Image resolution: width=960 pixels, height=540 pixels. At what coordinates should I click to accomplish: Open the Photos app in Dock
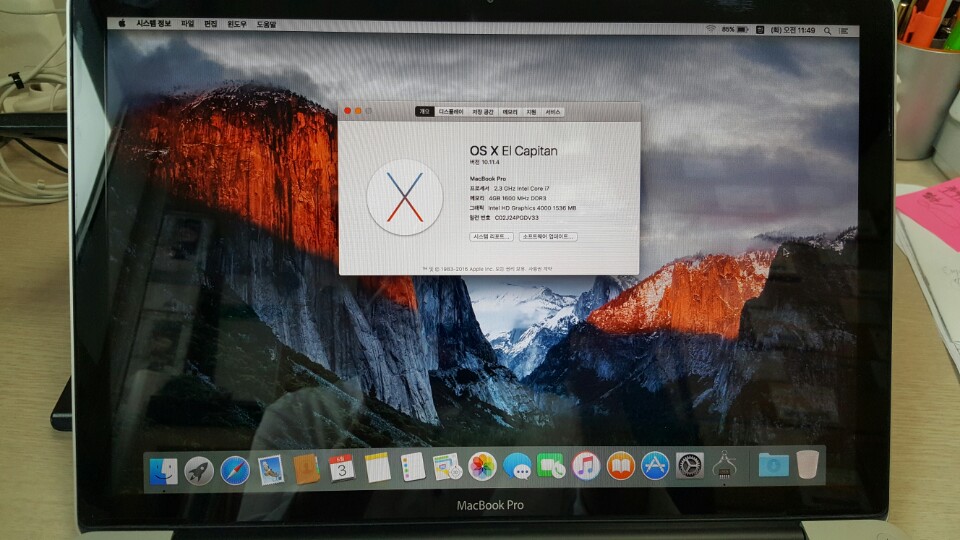coord(483,466)
